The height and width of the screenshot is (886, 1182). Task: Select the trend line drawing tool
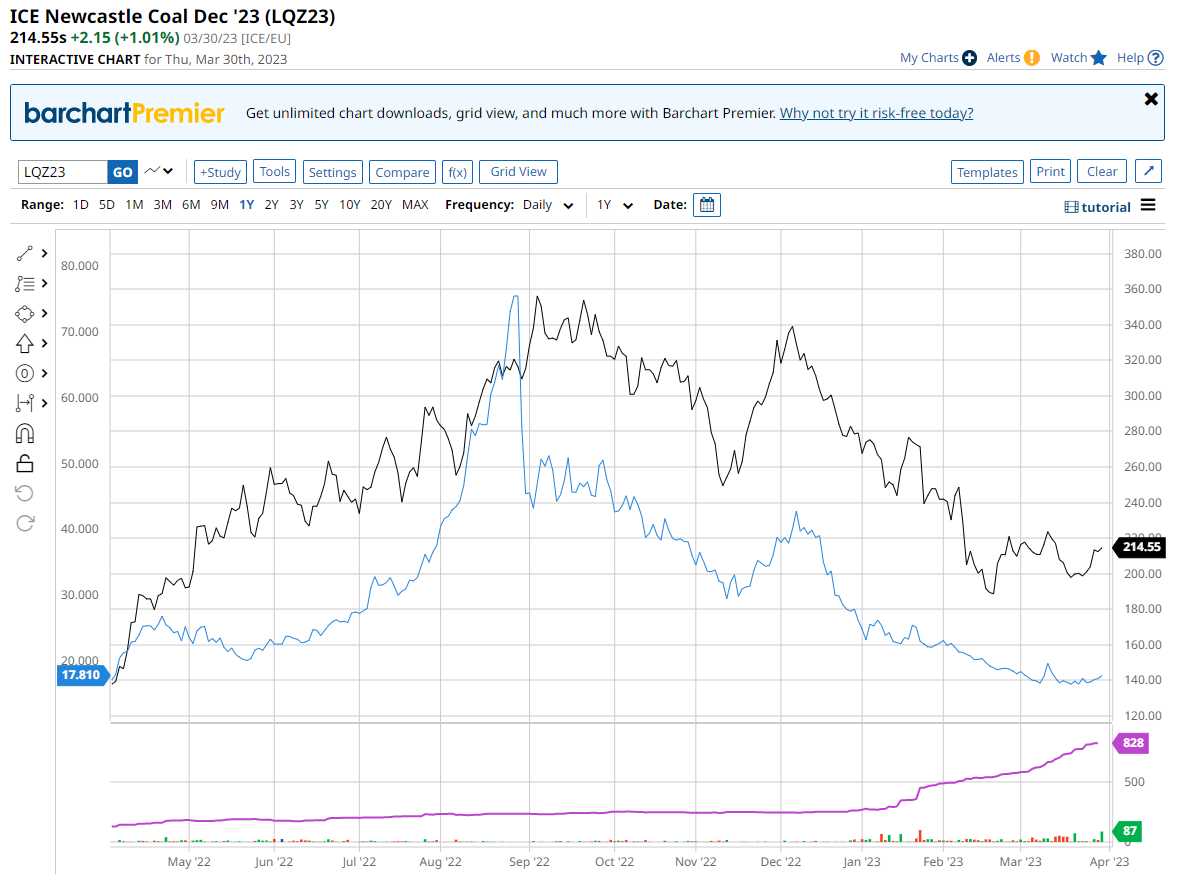[26, 253]
